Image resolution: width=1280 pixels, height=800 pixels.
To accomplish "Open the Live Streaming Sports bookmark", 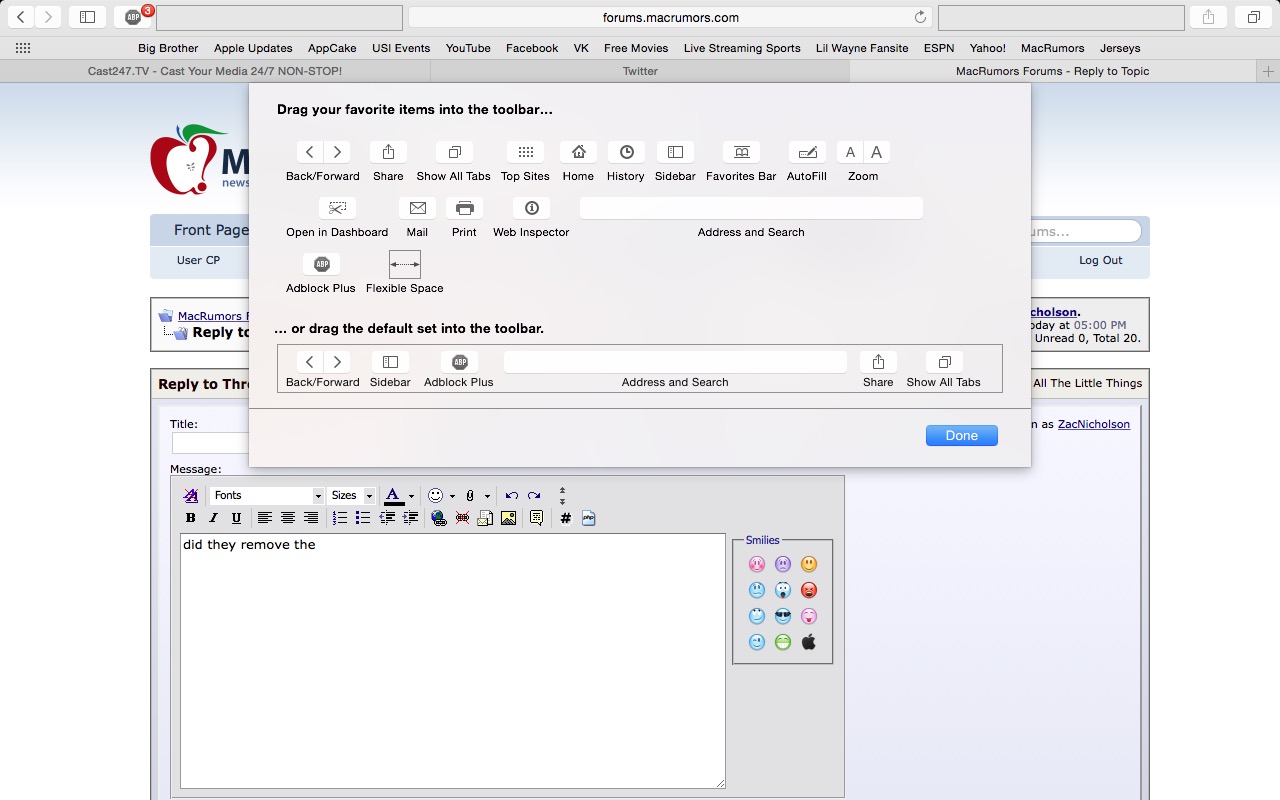I will click(x=742, y=48).
